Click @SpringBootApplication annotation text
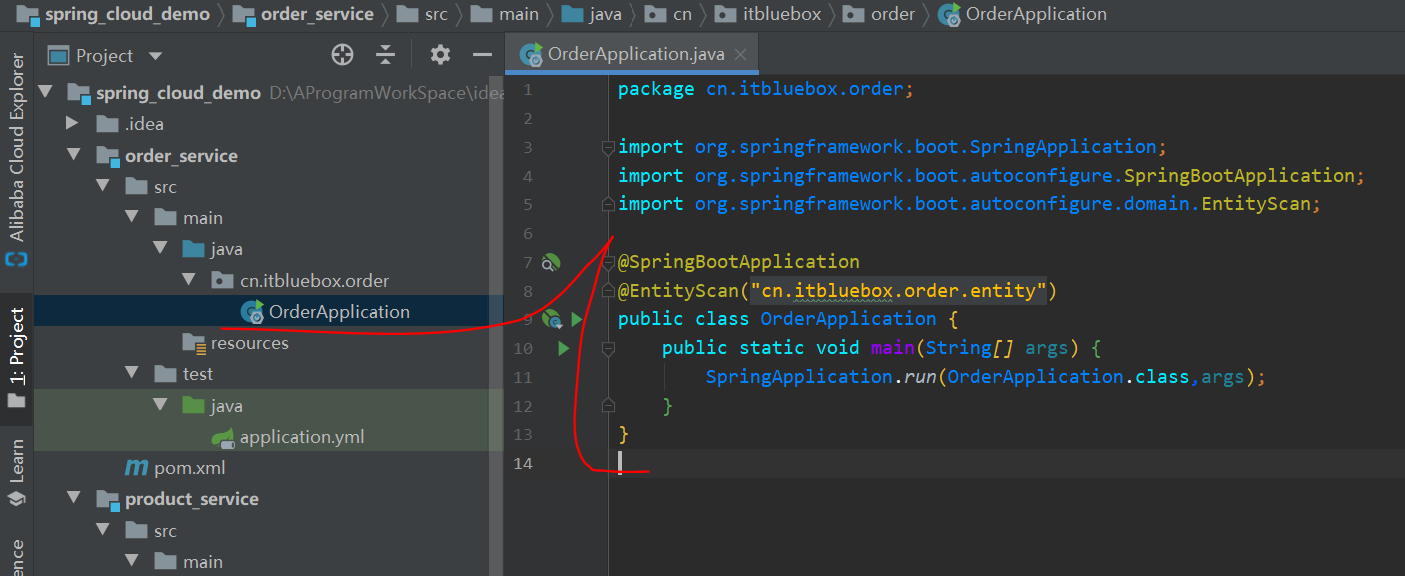1405x576 pixels. point(739,262)
